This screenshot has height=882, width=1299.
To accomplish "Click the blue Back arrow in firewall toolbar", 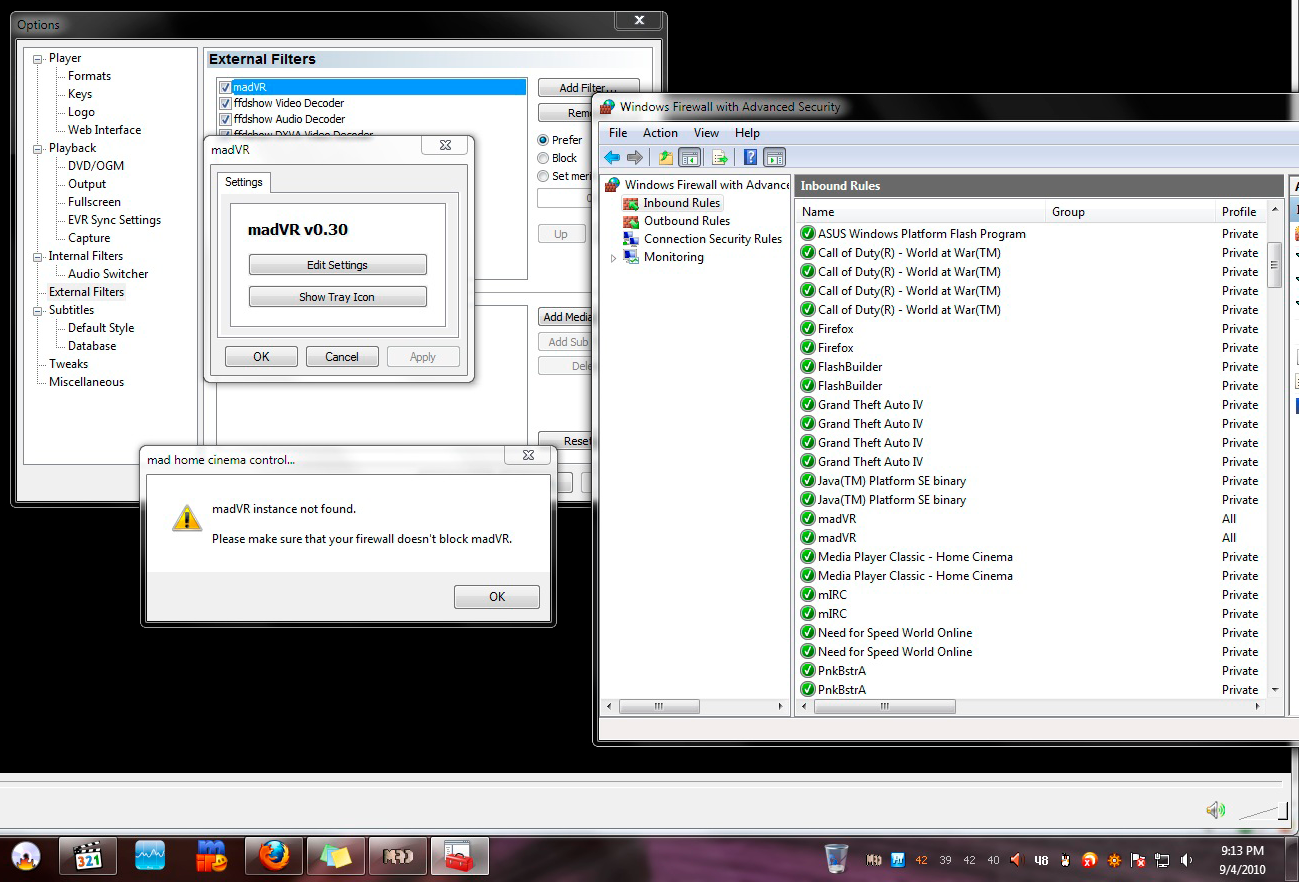I will tap(612, 157).
